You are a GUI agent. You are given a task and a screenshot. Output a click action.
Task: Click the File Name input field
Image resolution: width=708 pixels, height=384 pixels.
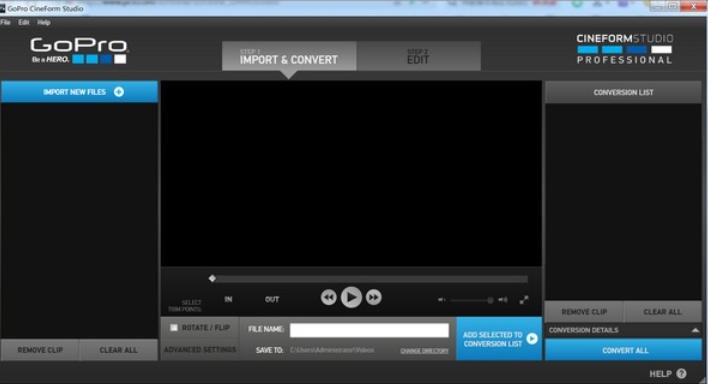click(x=369, y=330)
